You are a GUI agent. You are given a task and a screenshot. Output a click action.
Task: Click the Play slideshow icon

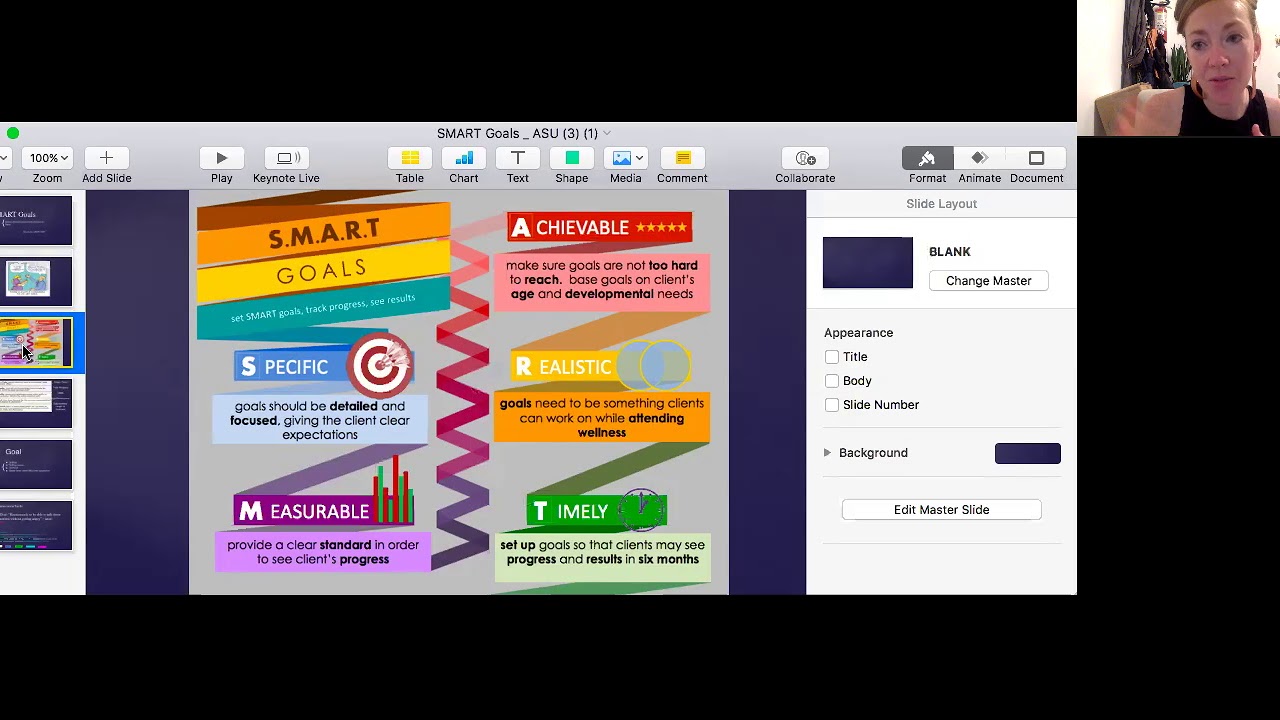point(221,158)
